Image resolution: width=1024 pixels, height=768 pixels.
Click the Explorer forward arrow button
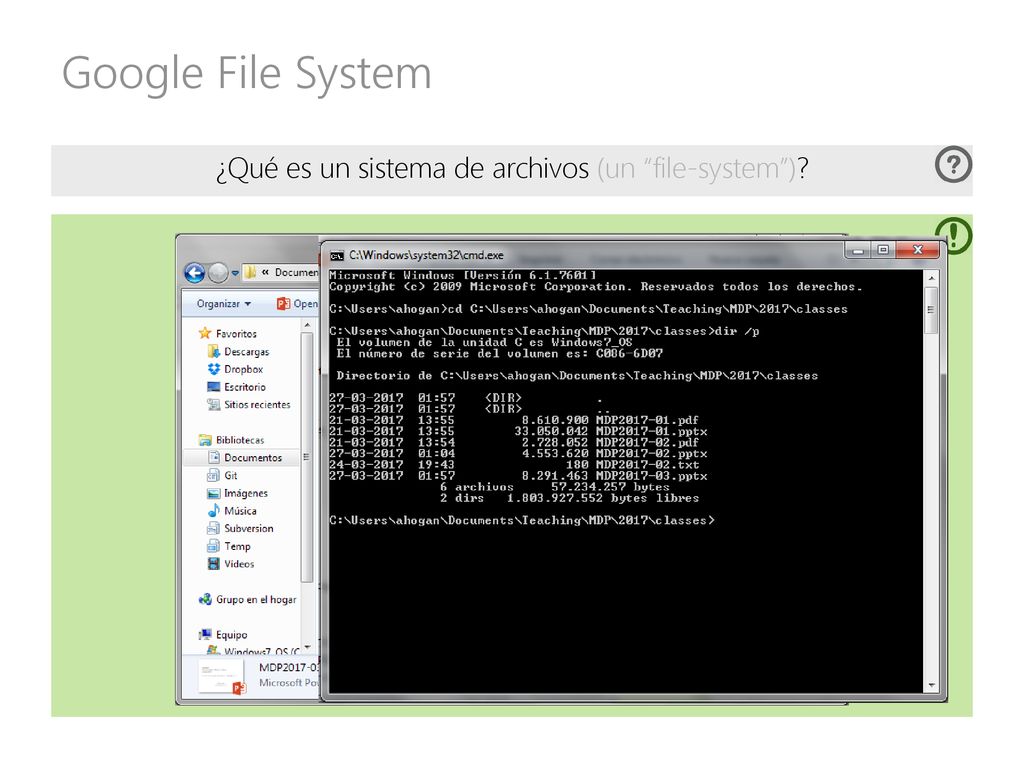219,272
